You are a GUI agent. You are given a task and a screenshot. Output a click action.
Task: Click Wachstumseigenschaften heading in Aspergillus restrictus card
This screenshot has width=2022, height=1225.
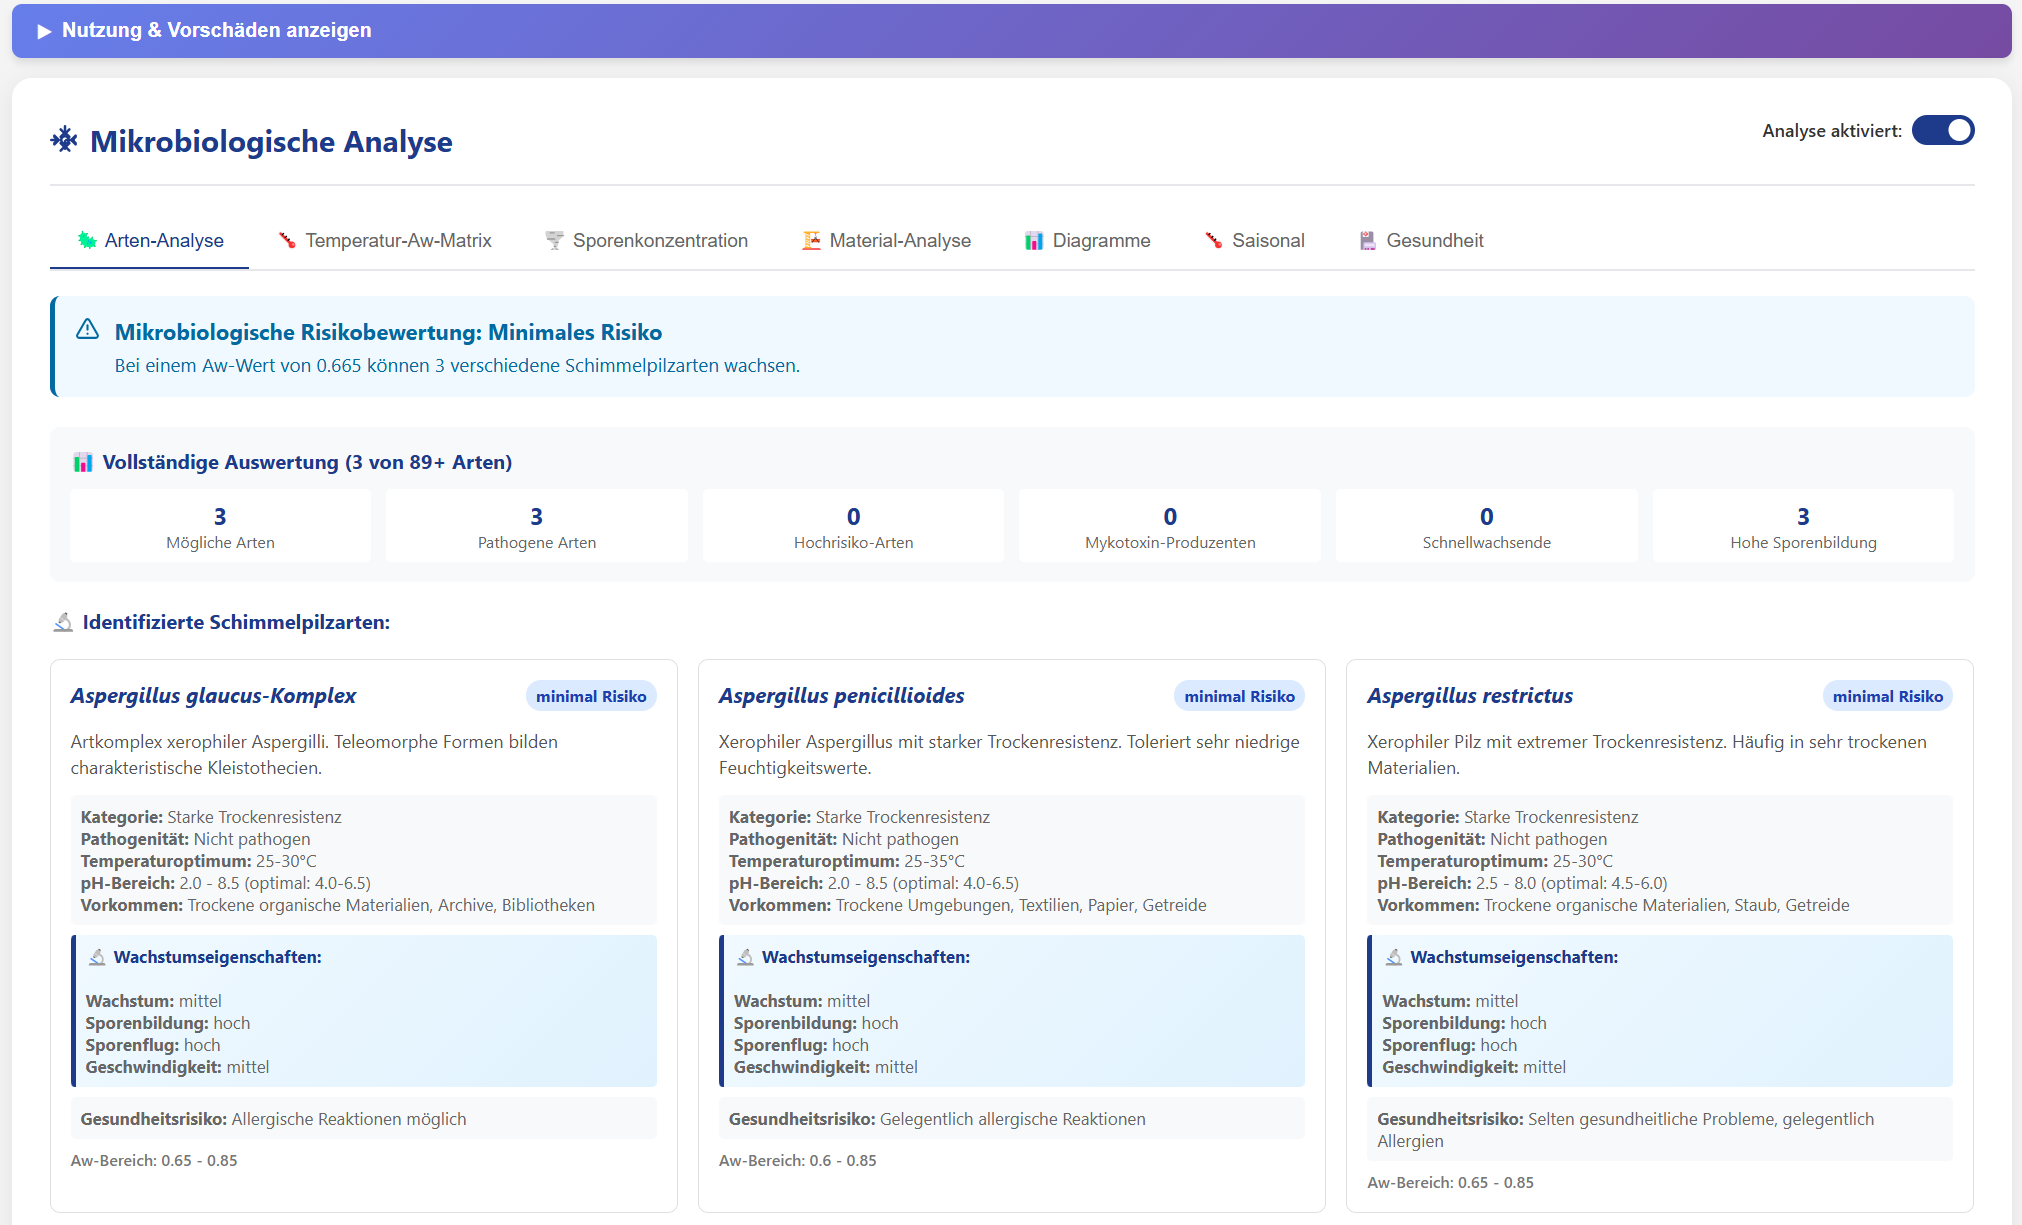tap(1513, 957)
